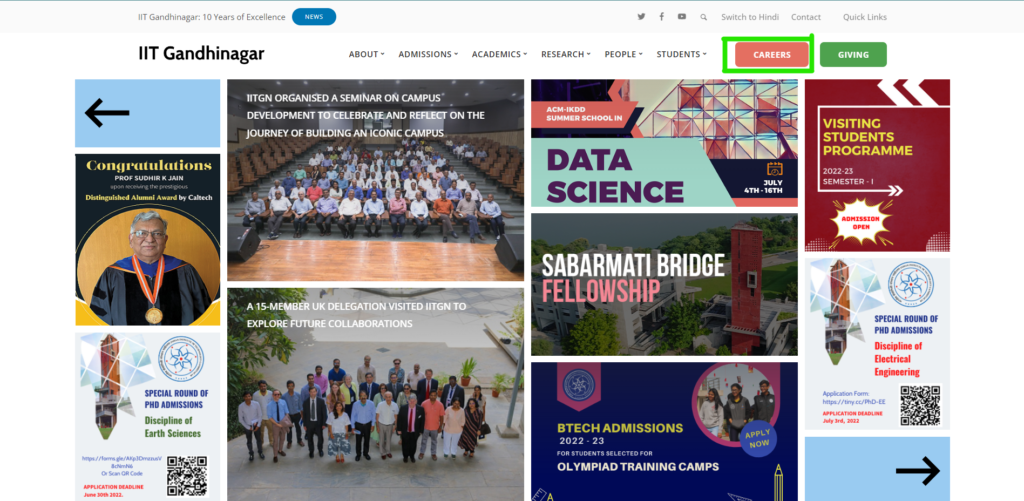Open the Contact link

pos(806,17)
